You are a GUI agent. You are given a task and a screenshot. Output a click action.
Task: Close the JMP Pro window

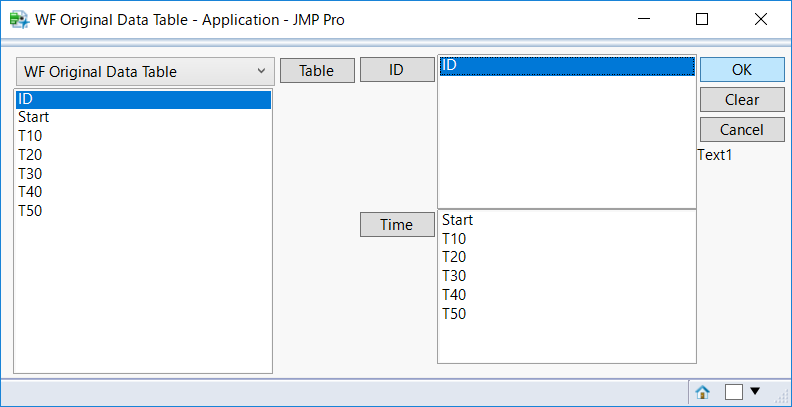click(x=761, y=19)
